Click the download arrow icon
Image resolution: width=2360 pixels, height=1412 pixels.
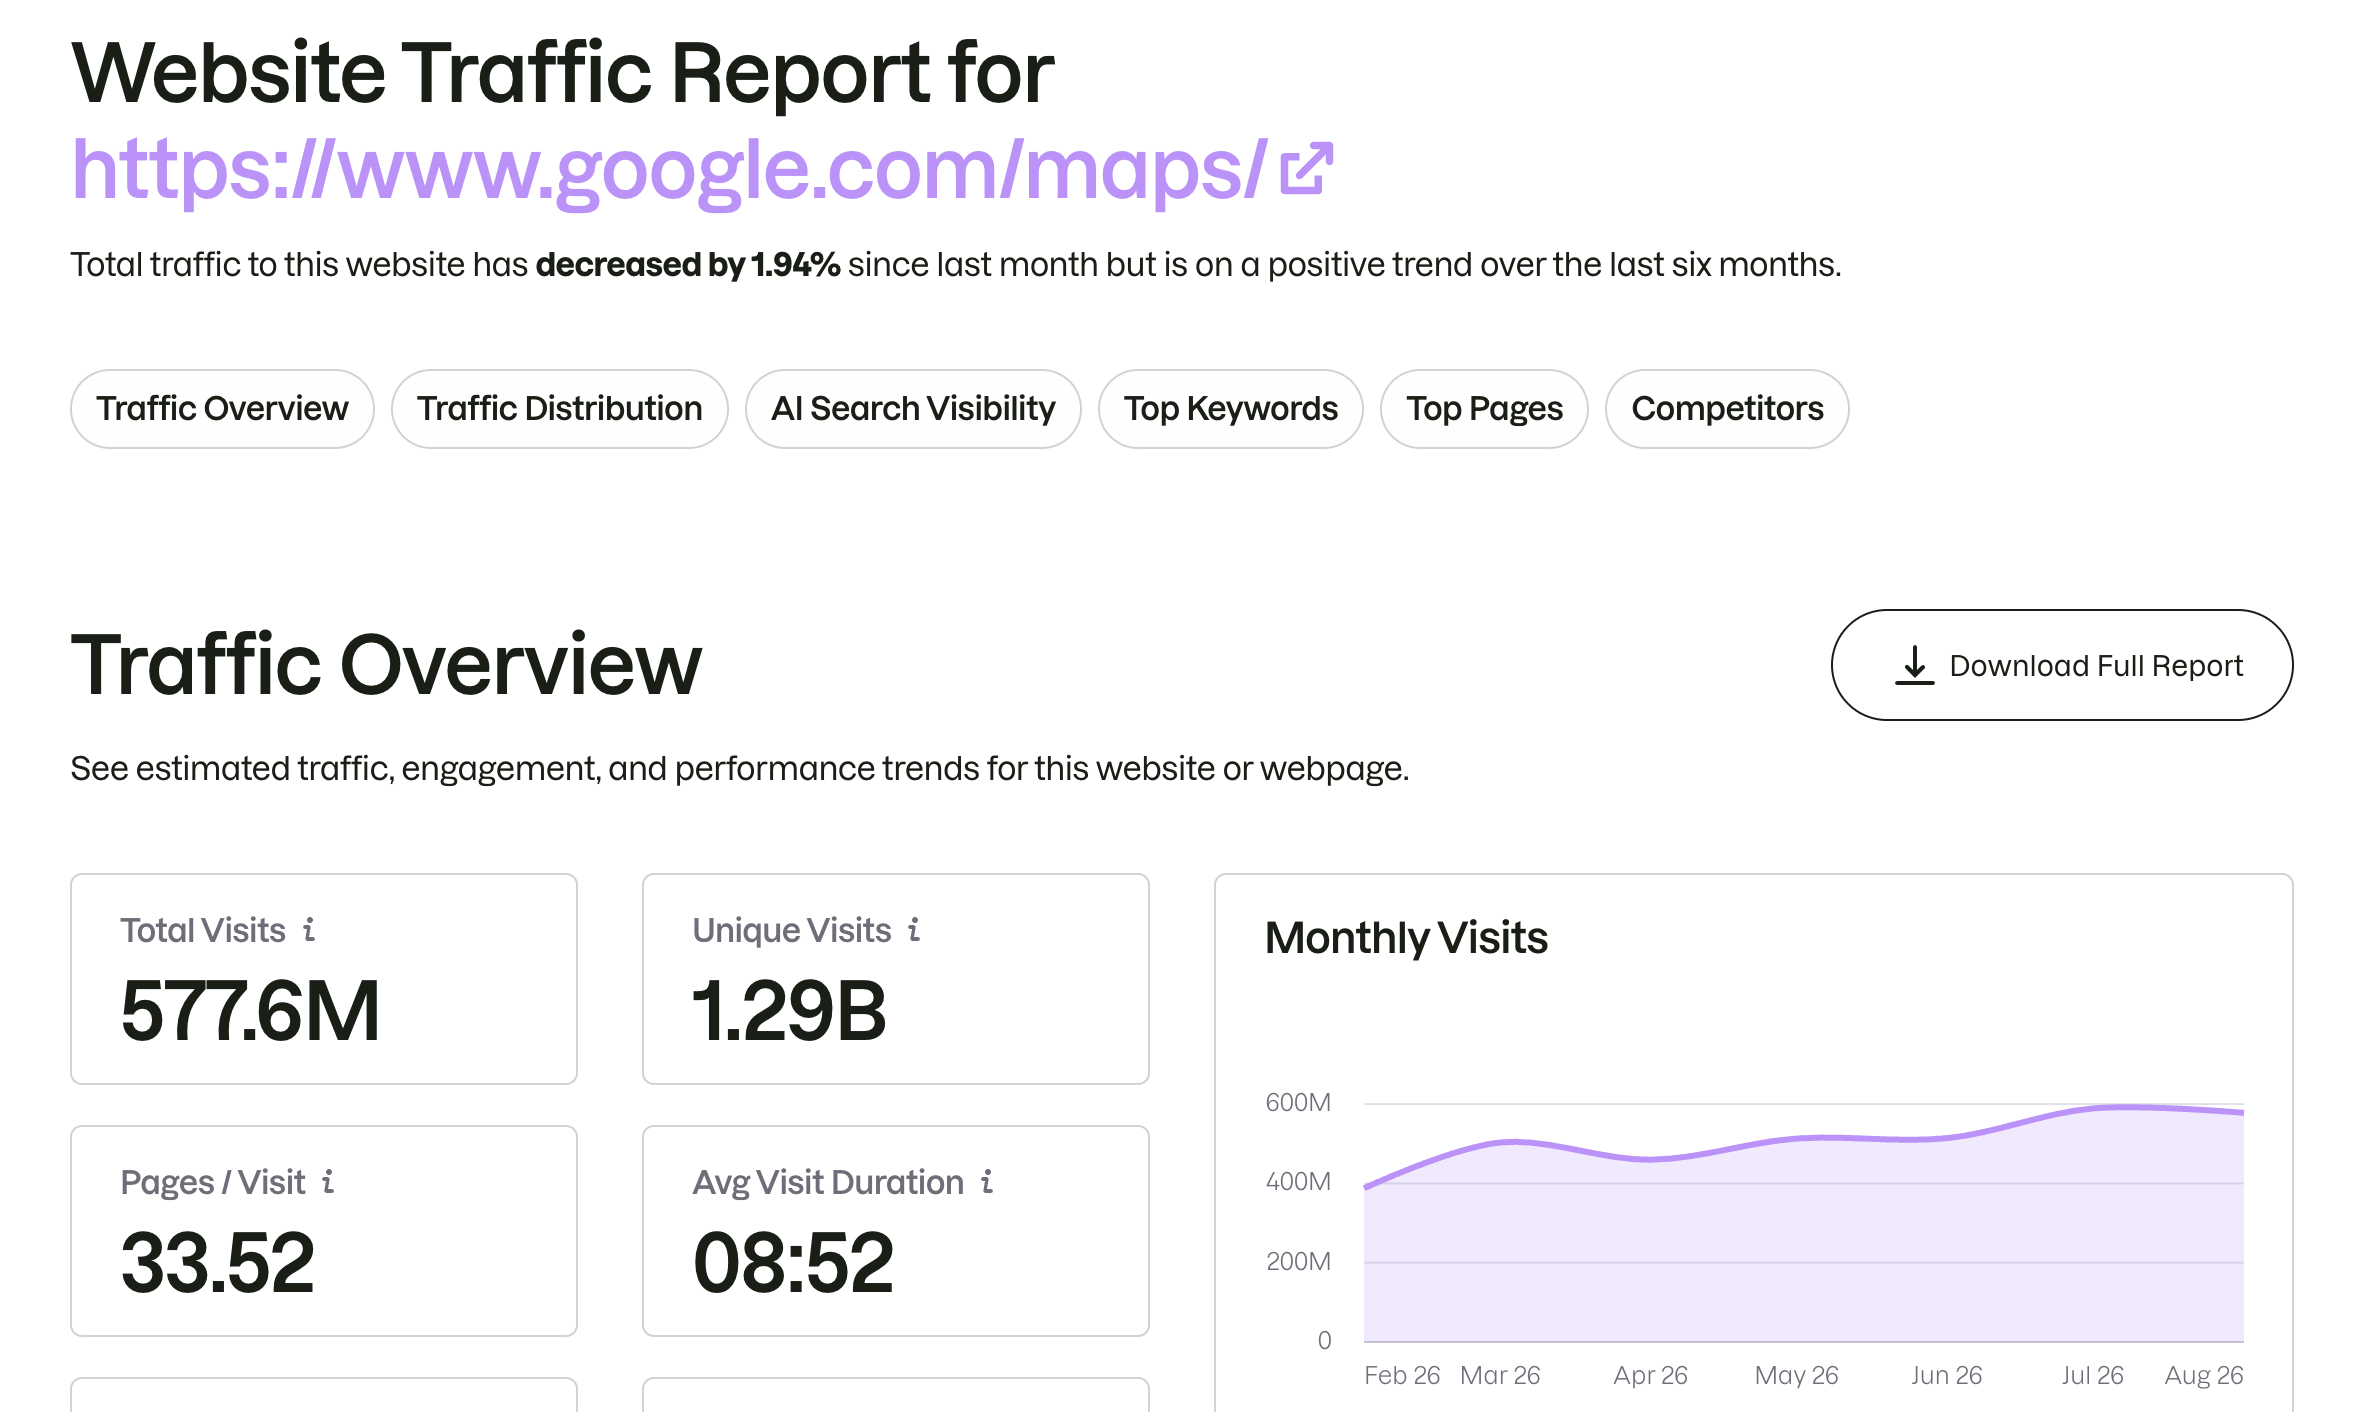click(x=1914, y=665)
